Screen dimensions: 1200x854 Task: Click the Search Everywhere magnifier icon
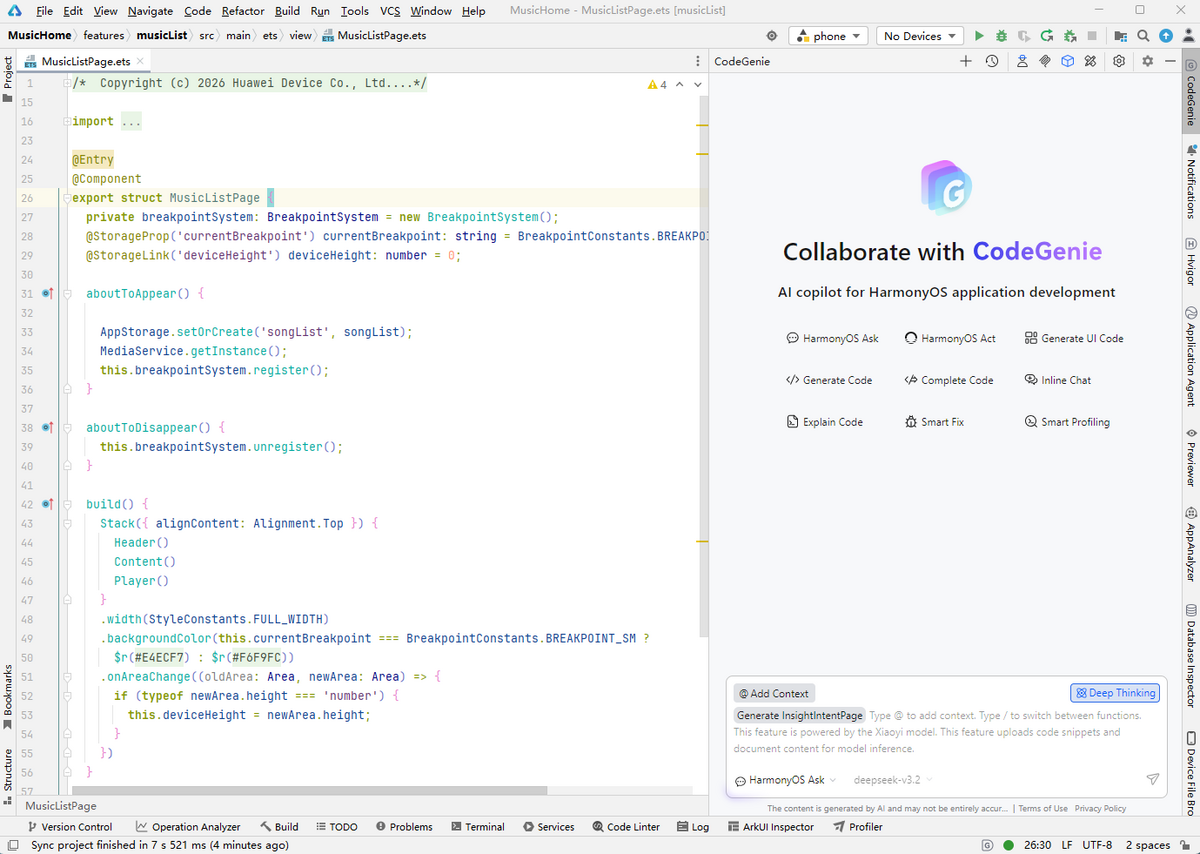click(x=1143, y=36)
